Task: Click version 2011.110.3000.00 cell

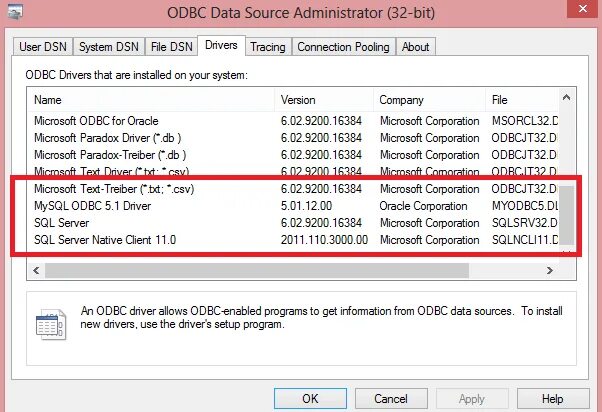Action: 324,240
